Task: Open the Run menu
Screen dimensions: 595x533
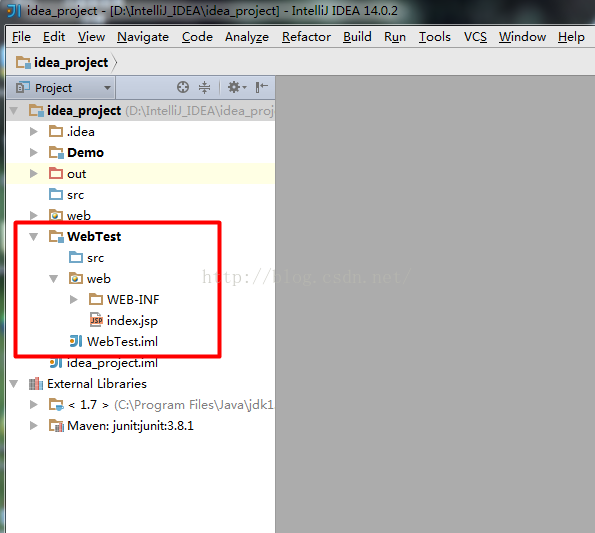Action: tap(395, 37)
